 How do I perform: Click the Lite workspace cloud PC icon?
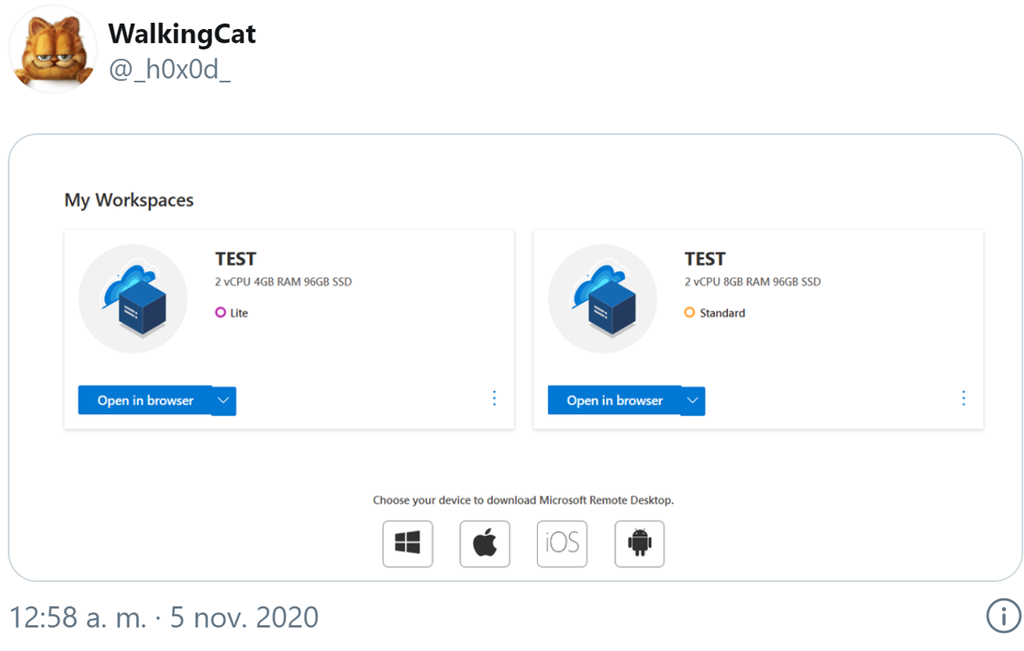click(133, 299)
